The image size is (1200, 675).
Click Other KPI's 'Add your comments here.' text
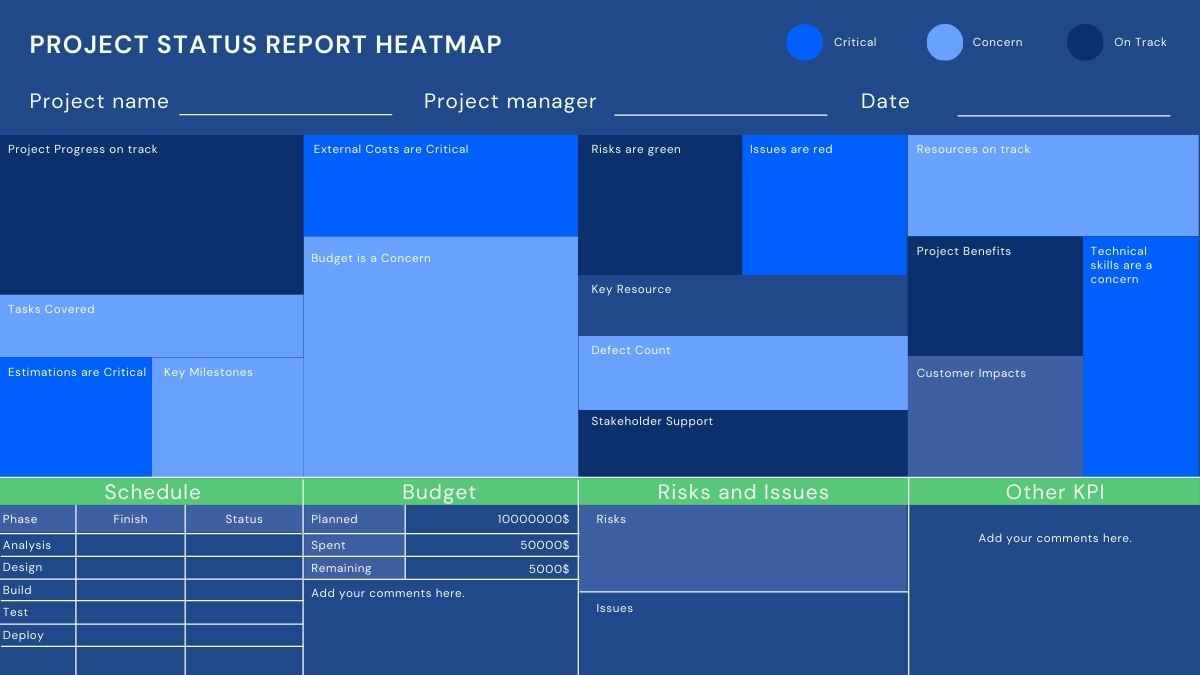pos(1055,538)
